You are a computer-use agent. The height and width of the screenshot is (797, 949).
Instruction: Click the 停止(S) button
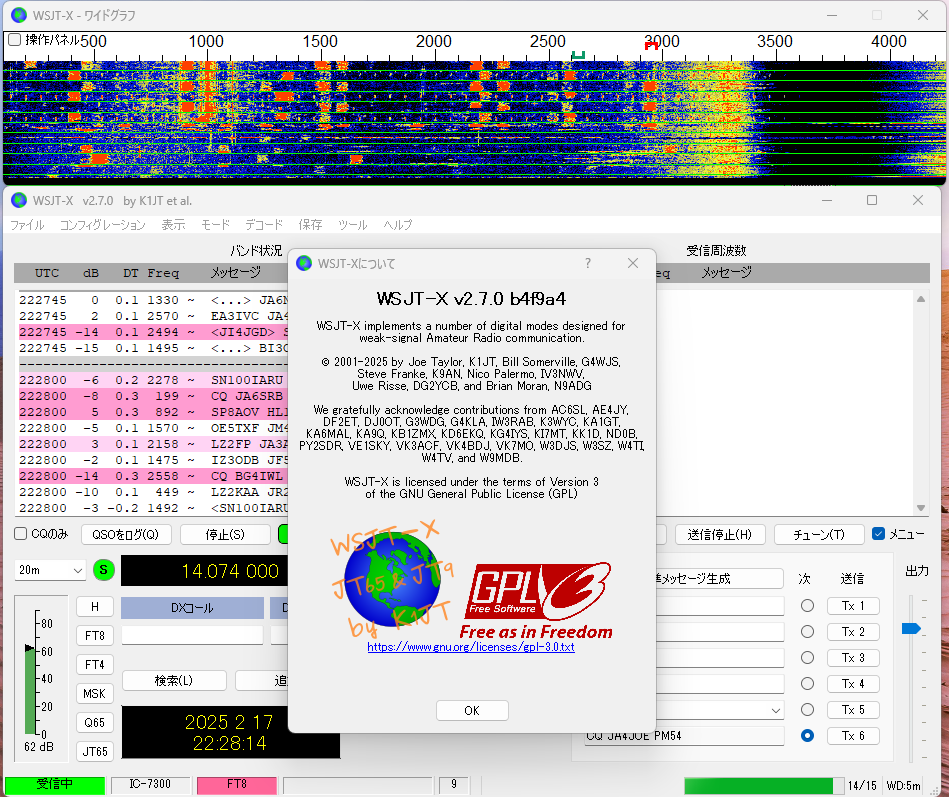(x=225, y=534)
